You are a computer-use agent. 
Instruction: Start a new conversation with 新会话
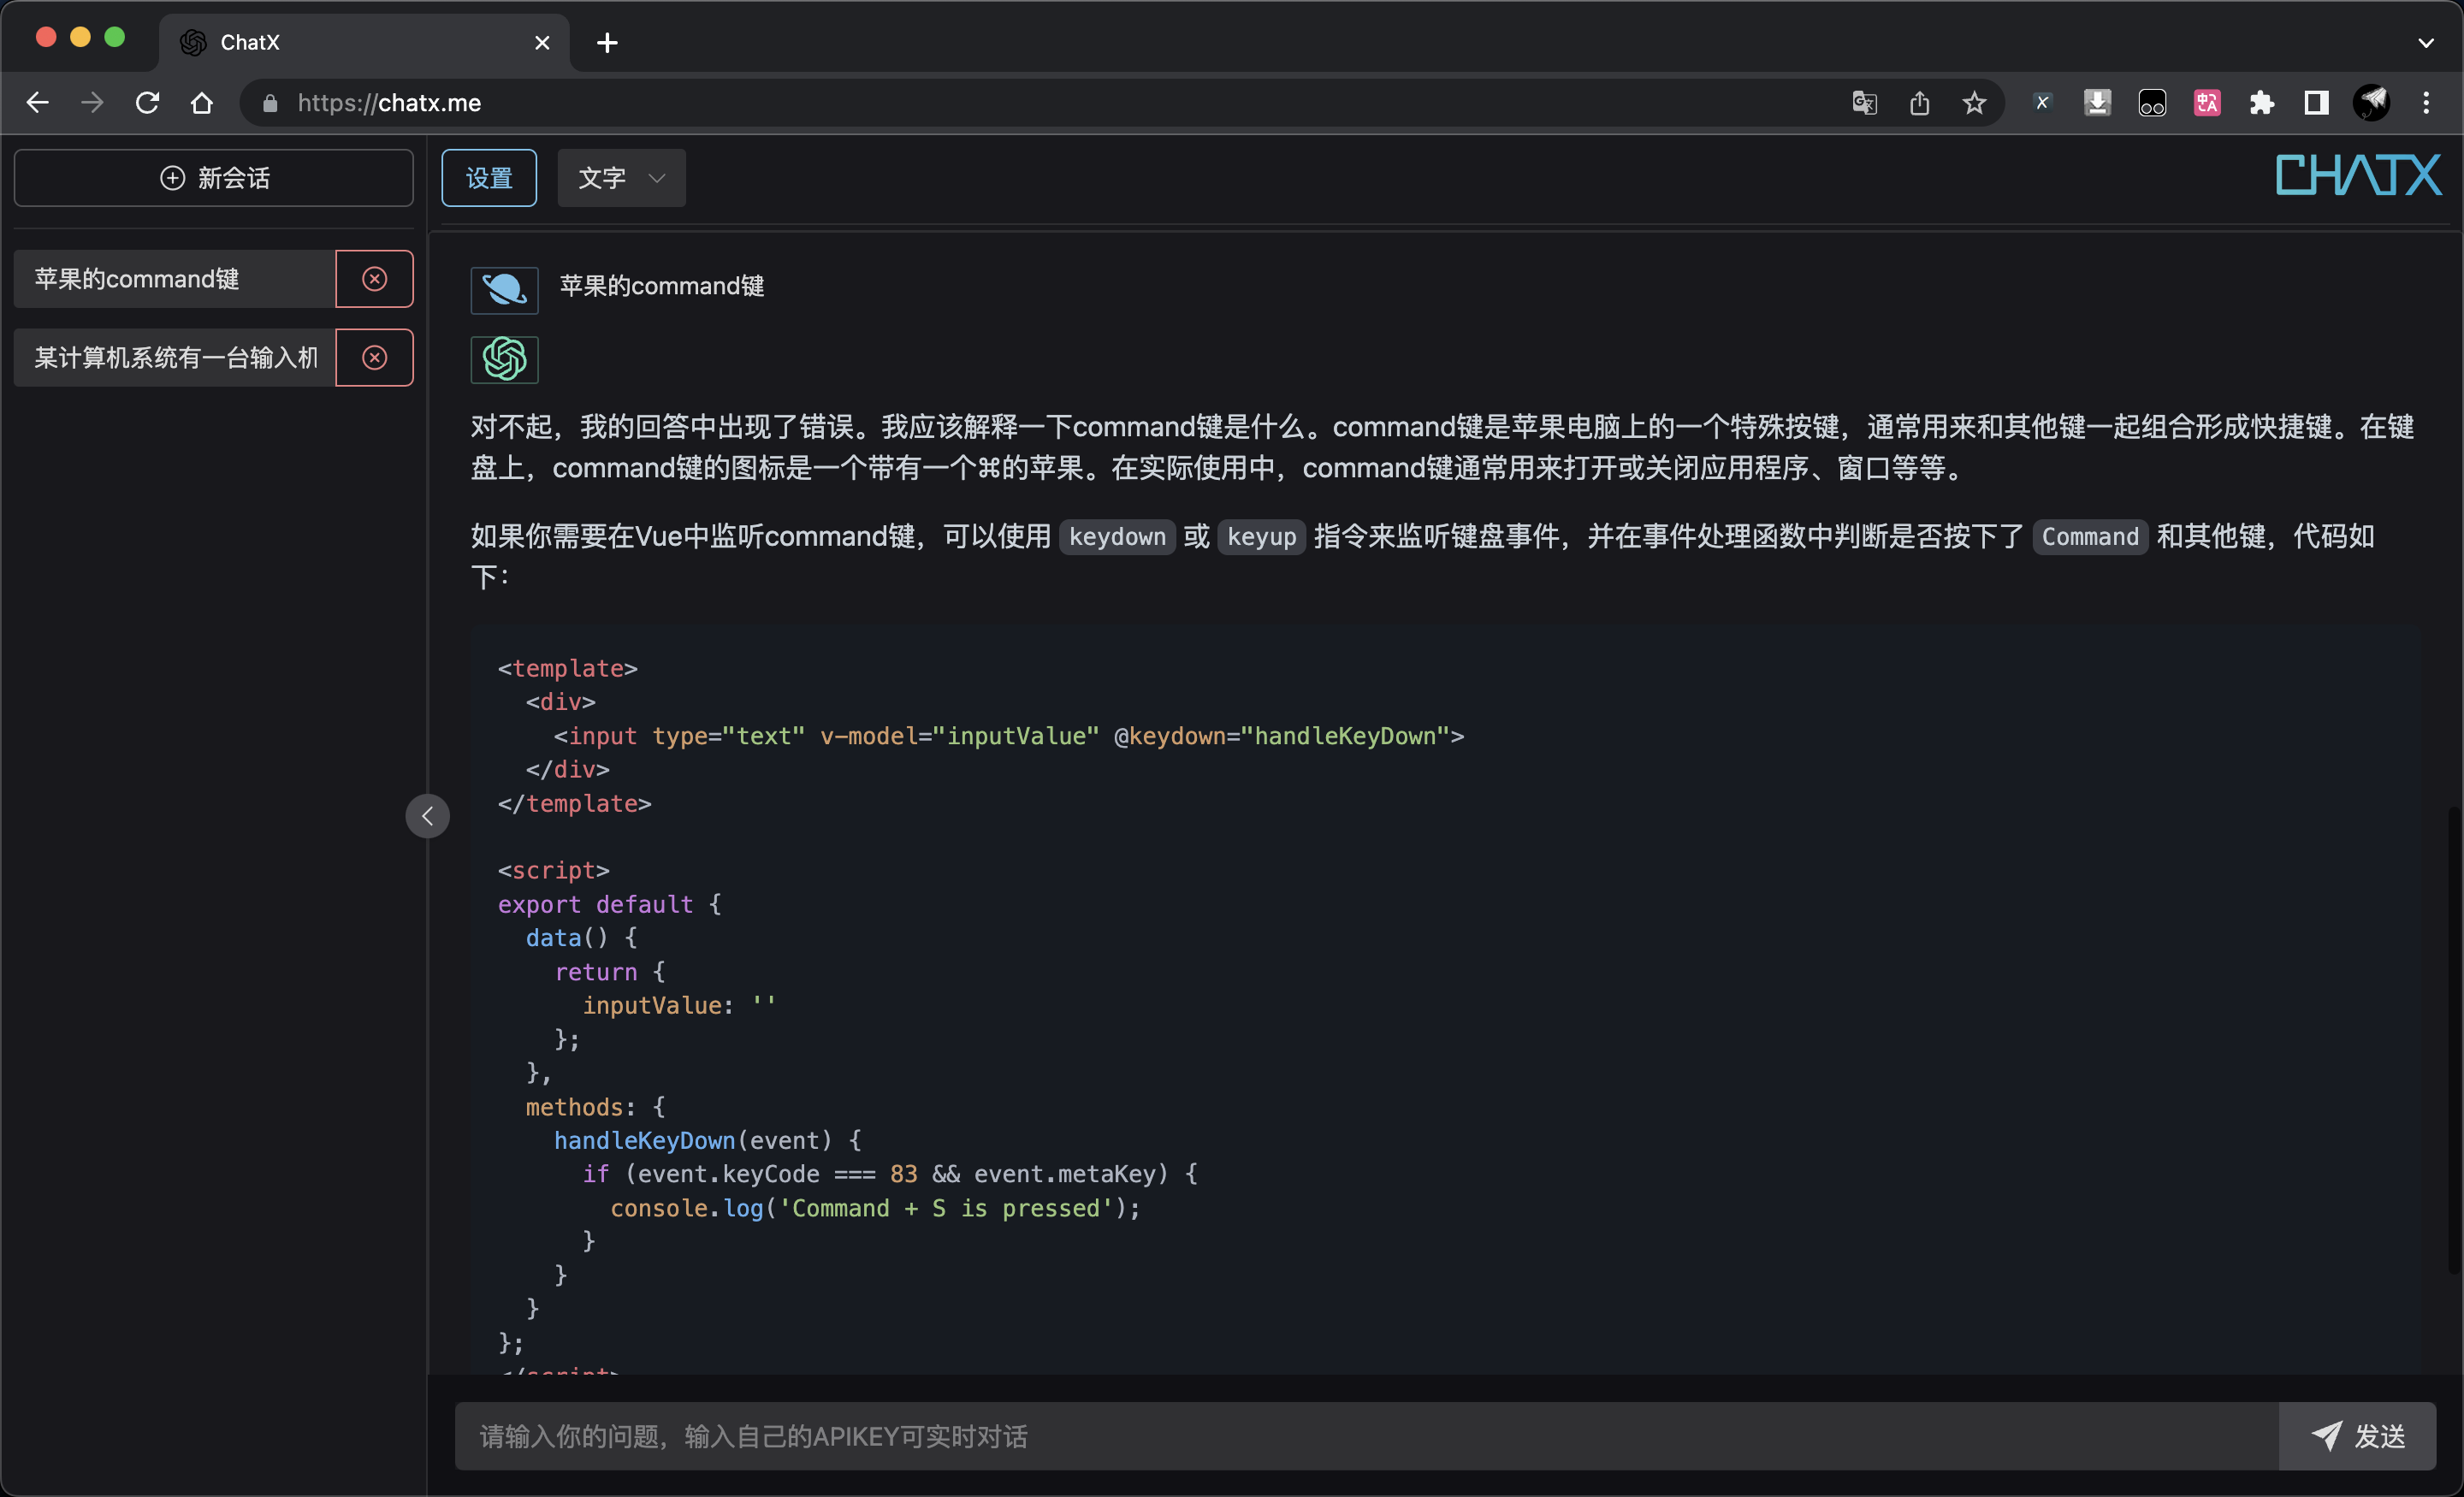point(214,178)
